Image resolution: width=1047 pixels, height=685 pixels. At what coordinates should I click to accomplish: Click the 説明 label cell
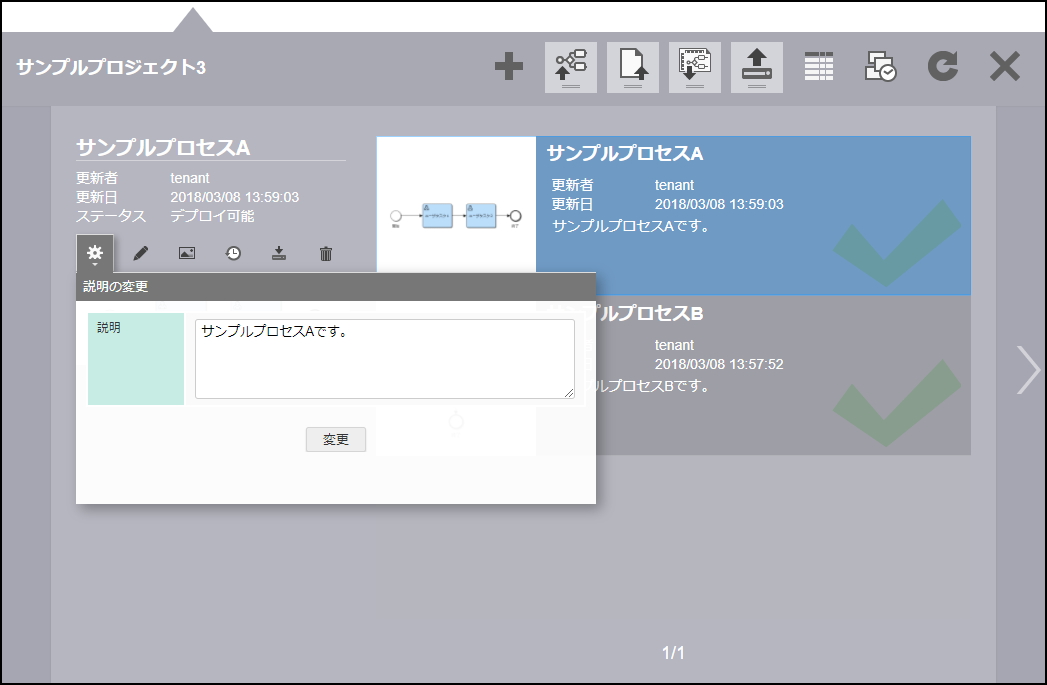pyautogui.click(x=136, y=359)
